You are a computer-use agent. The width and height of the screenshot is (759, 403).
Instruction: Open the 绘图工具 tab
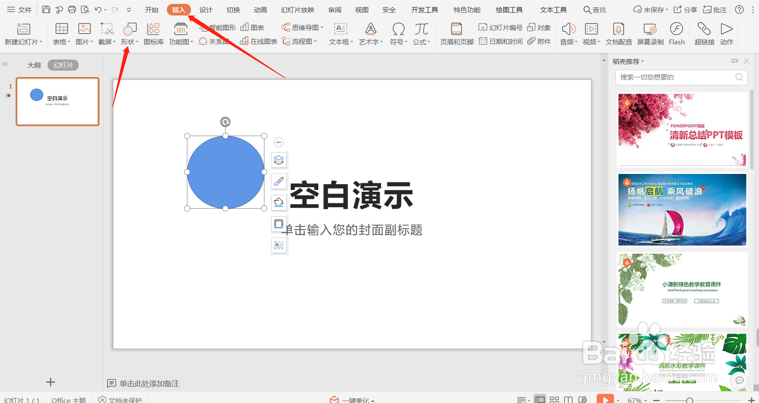509,10
